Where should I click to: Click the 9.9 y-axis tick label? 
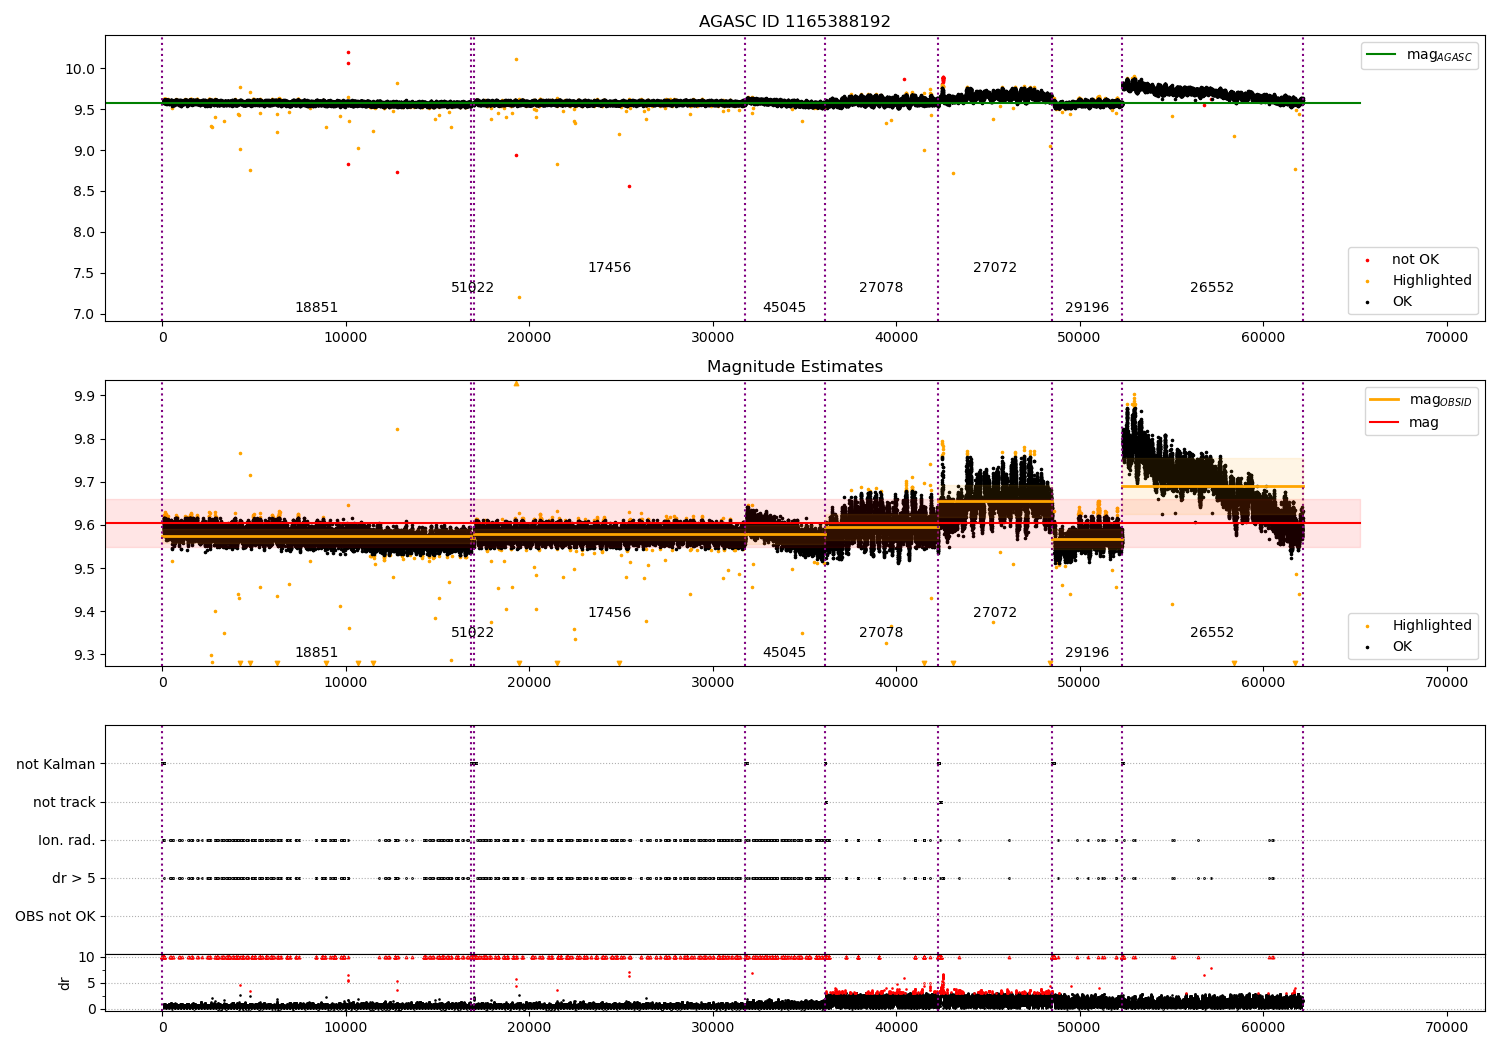tap(84, 397)
